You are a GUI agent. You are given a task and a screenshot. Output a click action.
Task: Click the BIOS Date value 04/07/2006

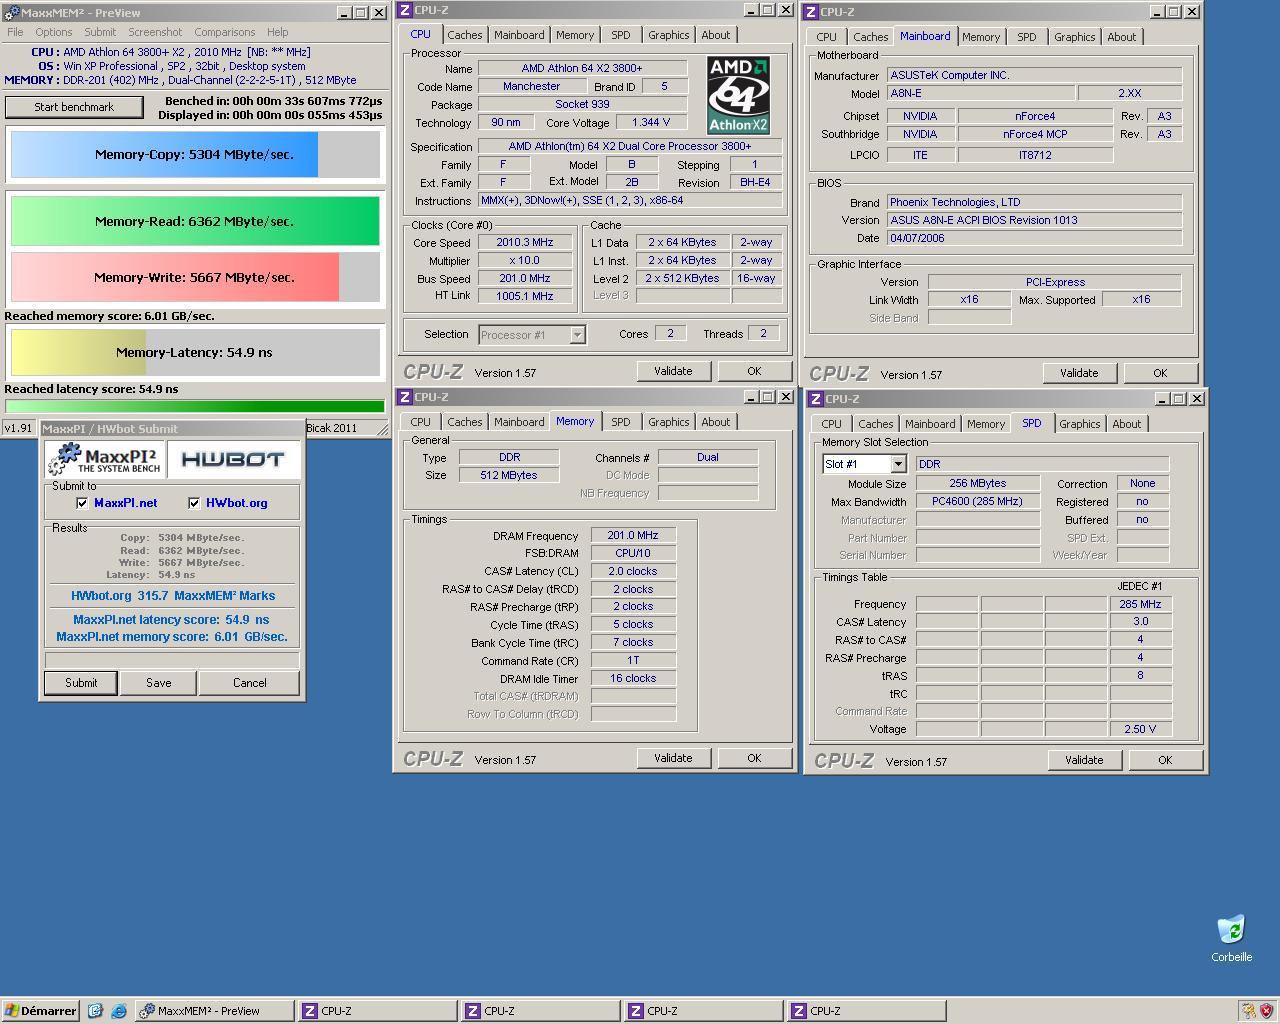1034,238
